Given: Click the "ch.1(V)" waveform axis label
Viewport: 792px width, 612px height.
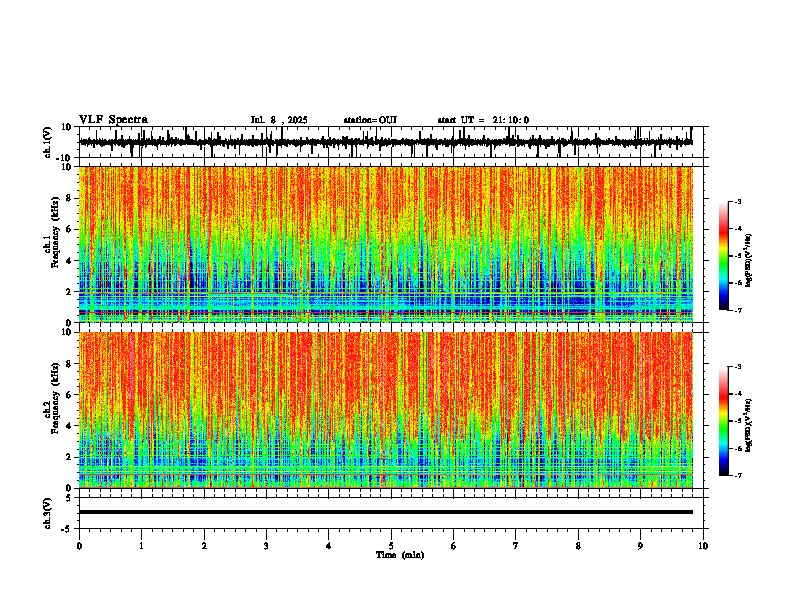Looking at the screenshot, I should click(48, 142).
